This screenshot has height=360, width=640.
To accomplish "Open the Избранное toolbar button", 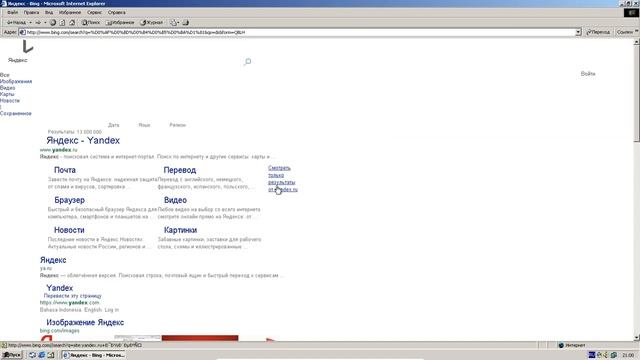I will point(120,22).
